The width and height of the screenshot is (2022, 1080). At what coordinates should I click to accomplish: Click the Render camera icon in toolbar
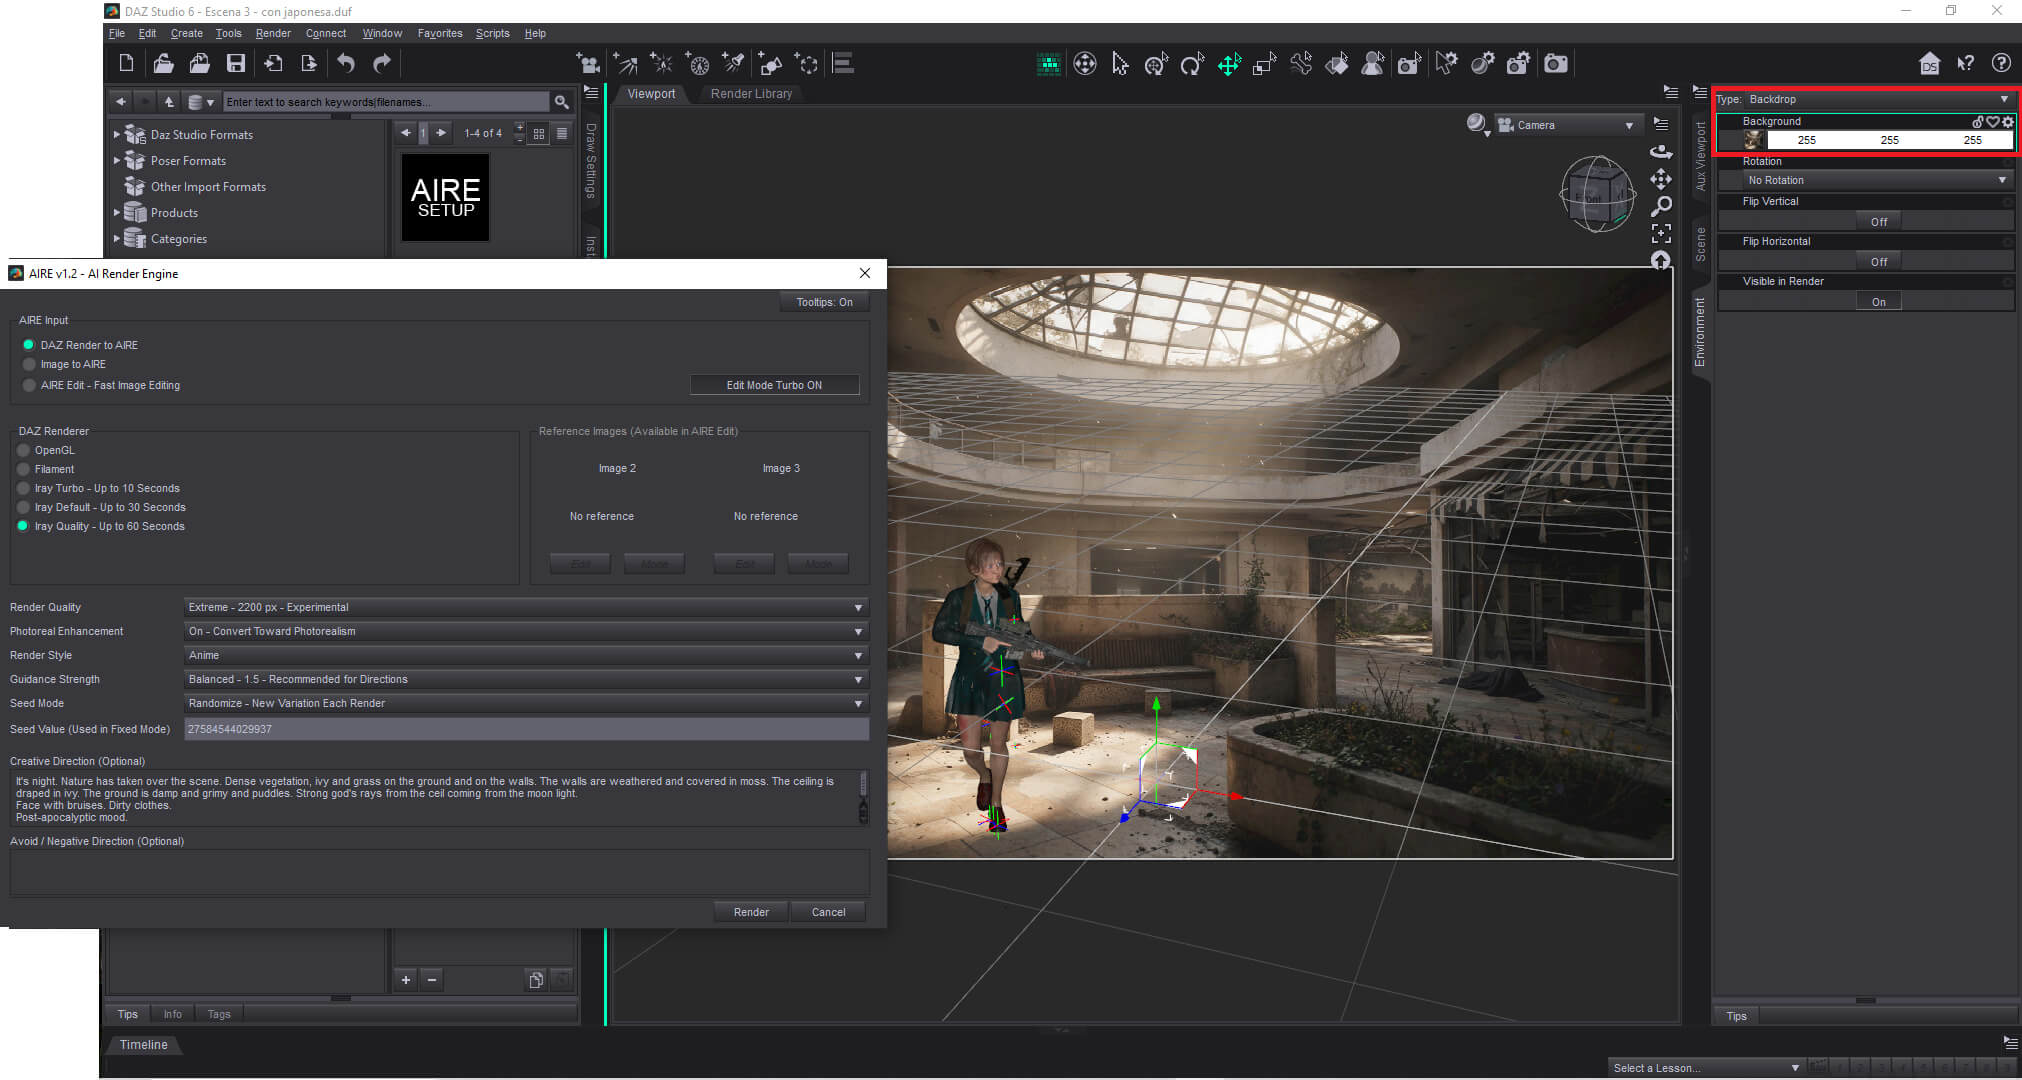point(1556,64)
